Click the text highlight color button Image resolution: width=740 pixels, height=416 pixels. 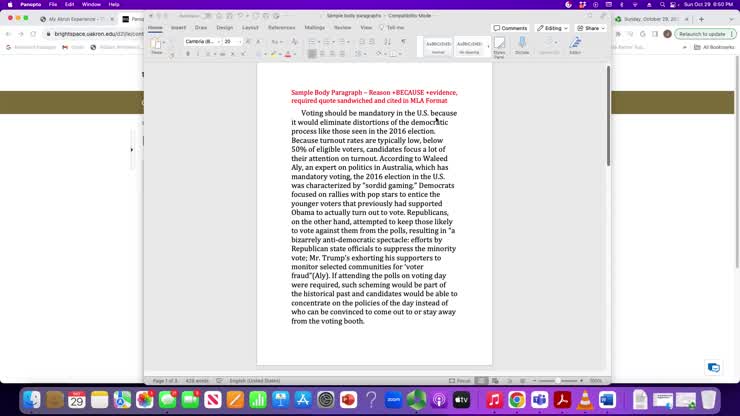273,54
